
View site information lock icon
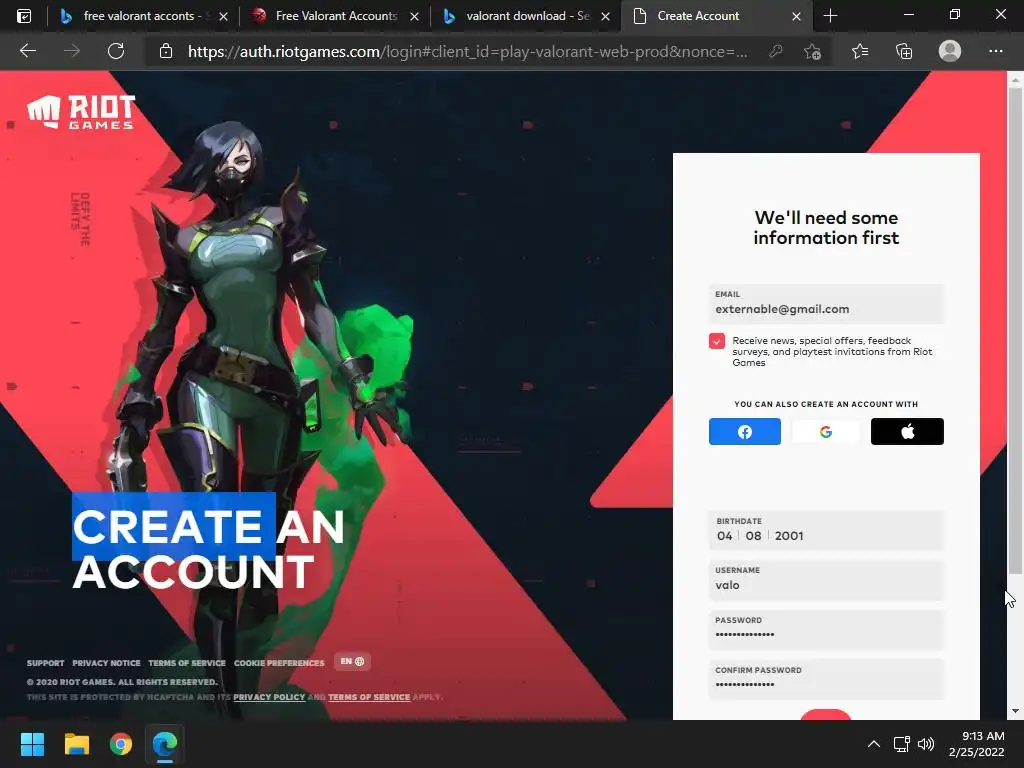tap(166, 51)
